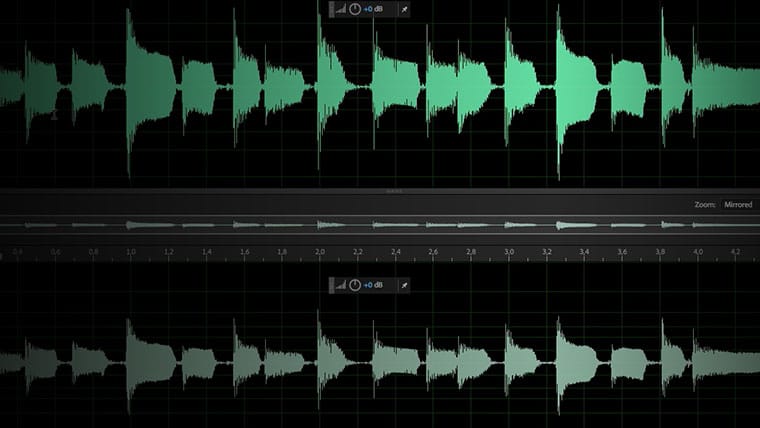Pin the bottom HUD with its pushpin icon
Screen dimensions: 760x428
click(x=404, y=285)
